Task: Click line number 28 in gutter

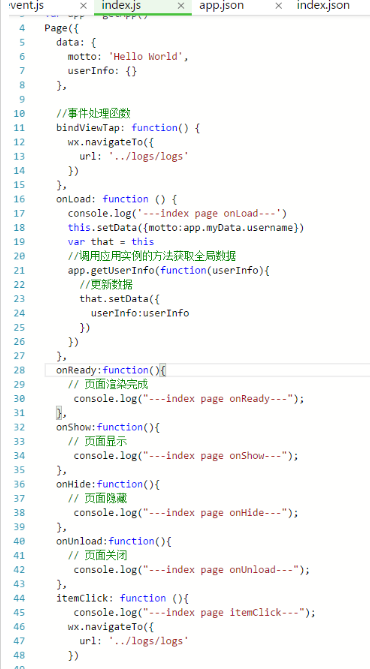Action: 19,370
